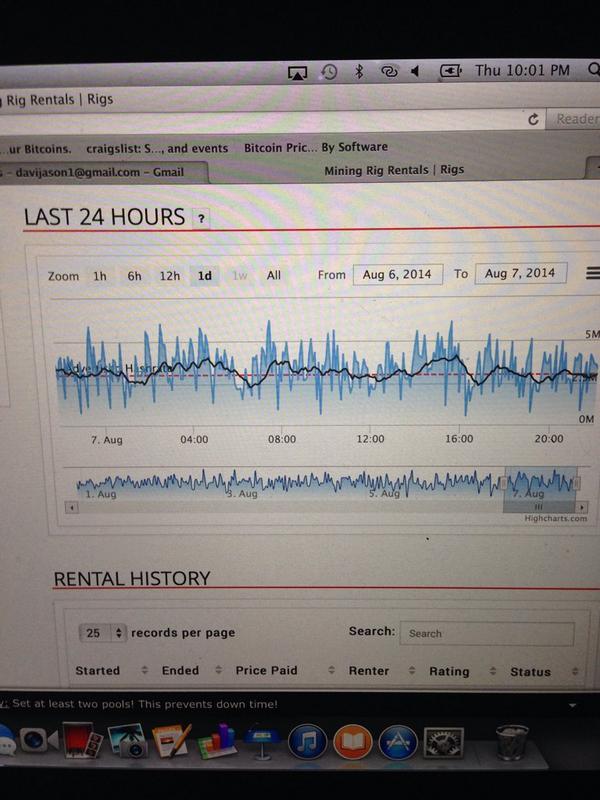This screenshot has width=600, height=800.
Task: Open the Highcharts.com credit link
Action: point(556,518)
